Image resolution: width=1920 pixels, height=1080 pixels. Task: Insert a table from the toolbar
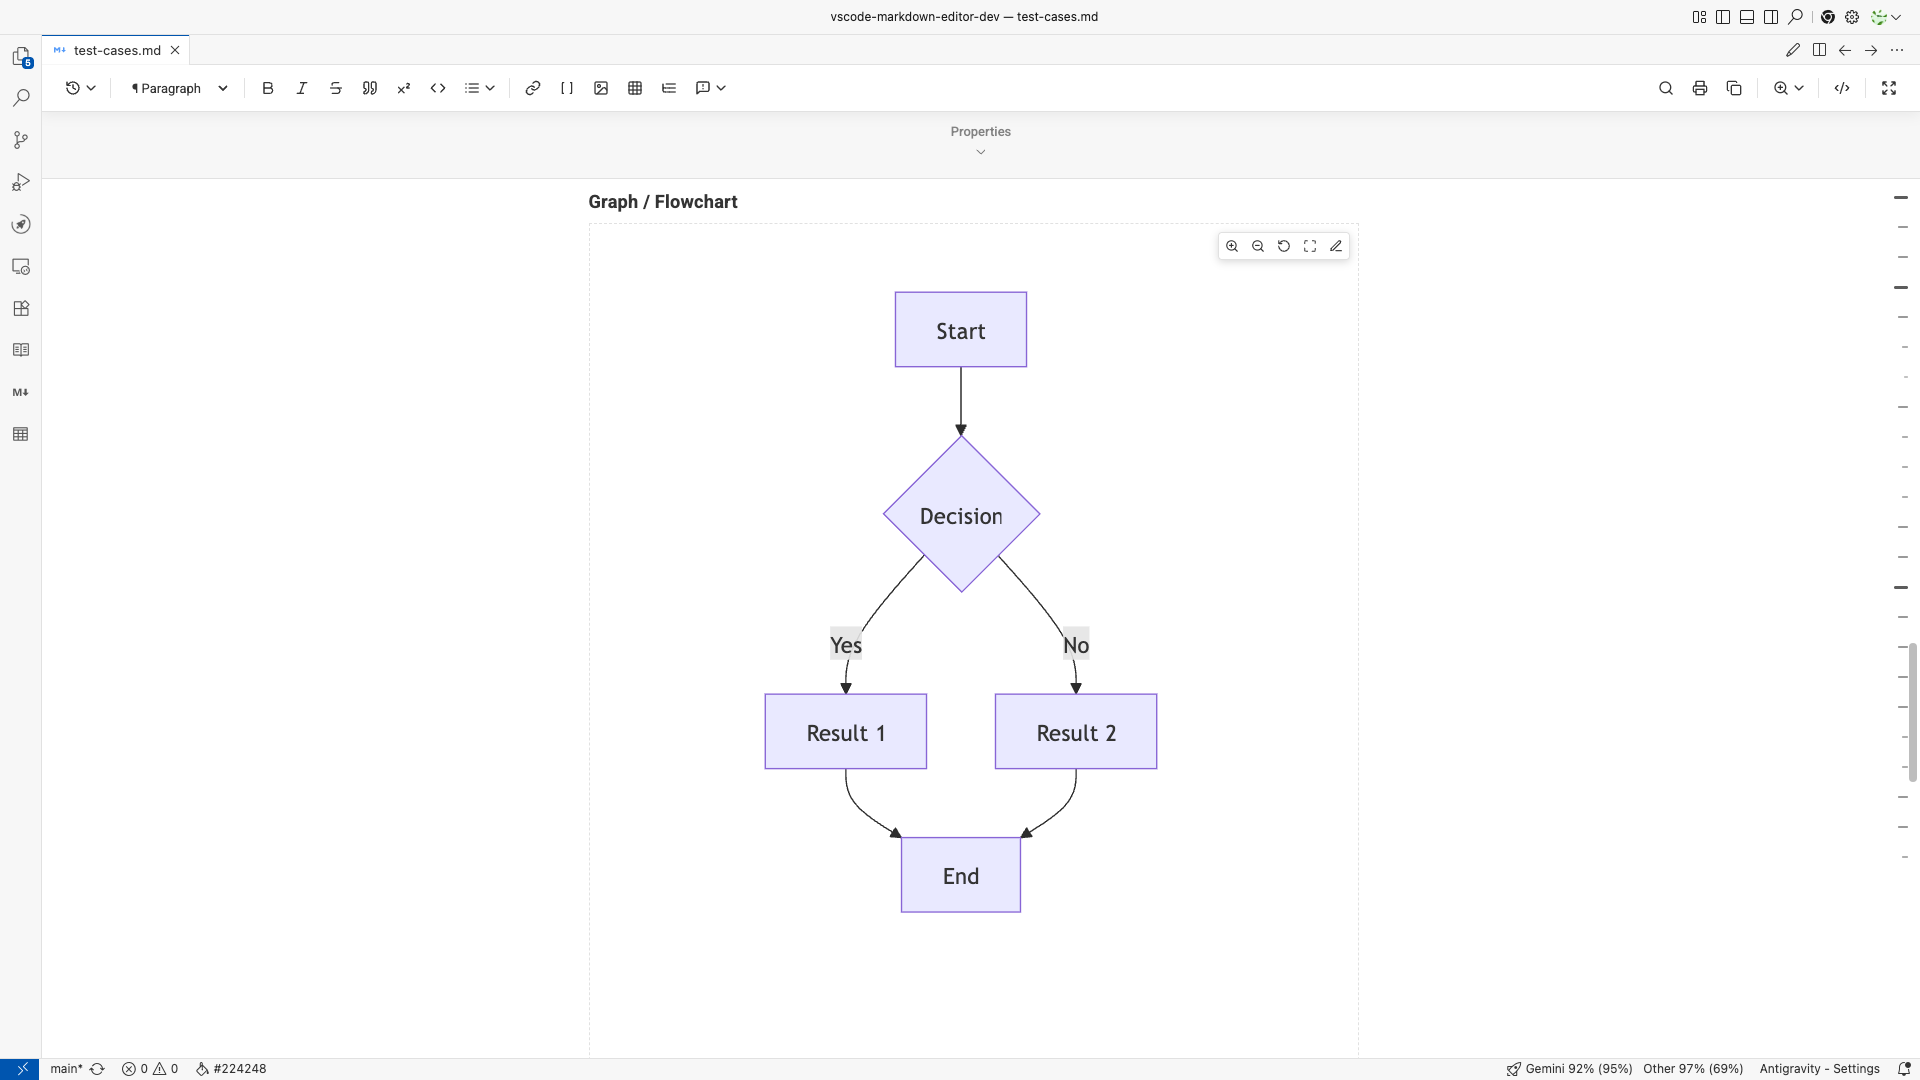[x=635, y=88]
